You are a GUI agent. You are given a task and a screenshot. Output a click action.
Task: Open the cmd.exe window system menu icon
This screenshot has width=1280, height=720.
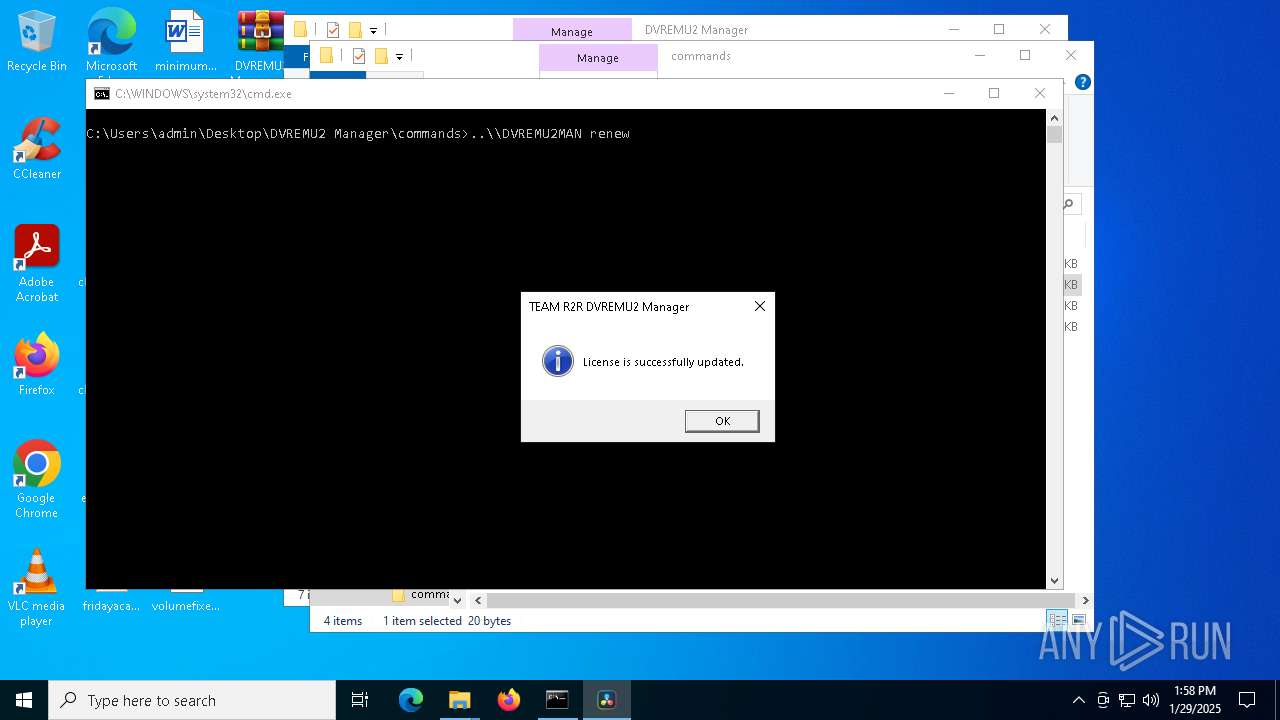(x=102, y=94)
